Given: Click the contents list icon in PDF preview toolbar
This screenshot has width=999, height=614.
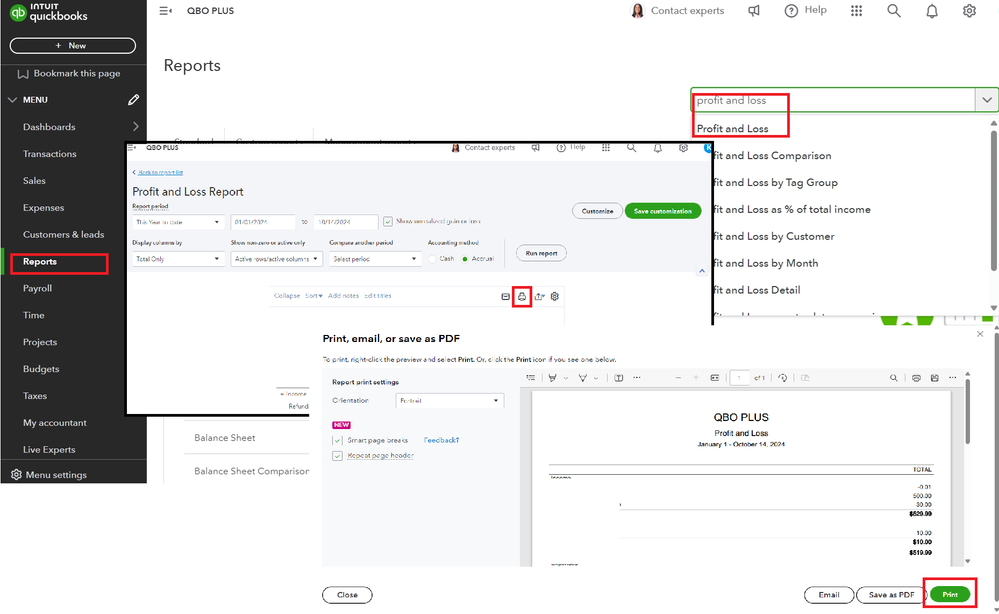Looking at the screenshot, I should pos(530,378).
